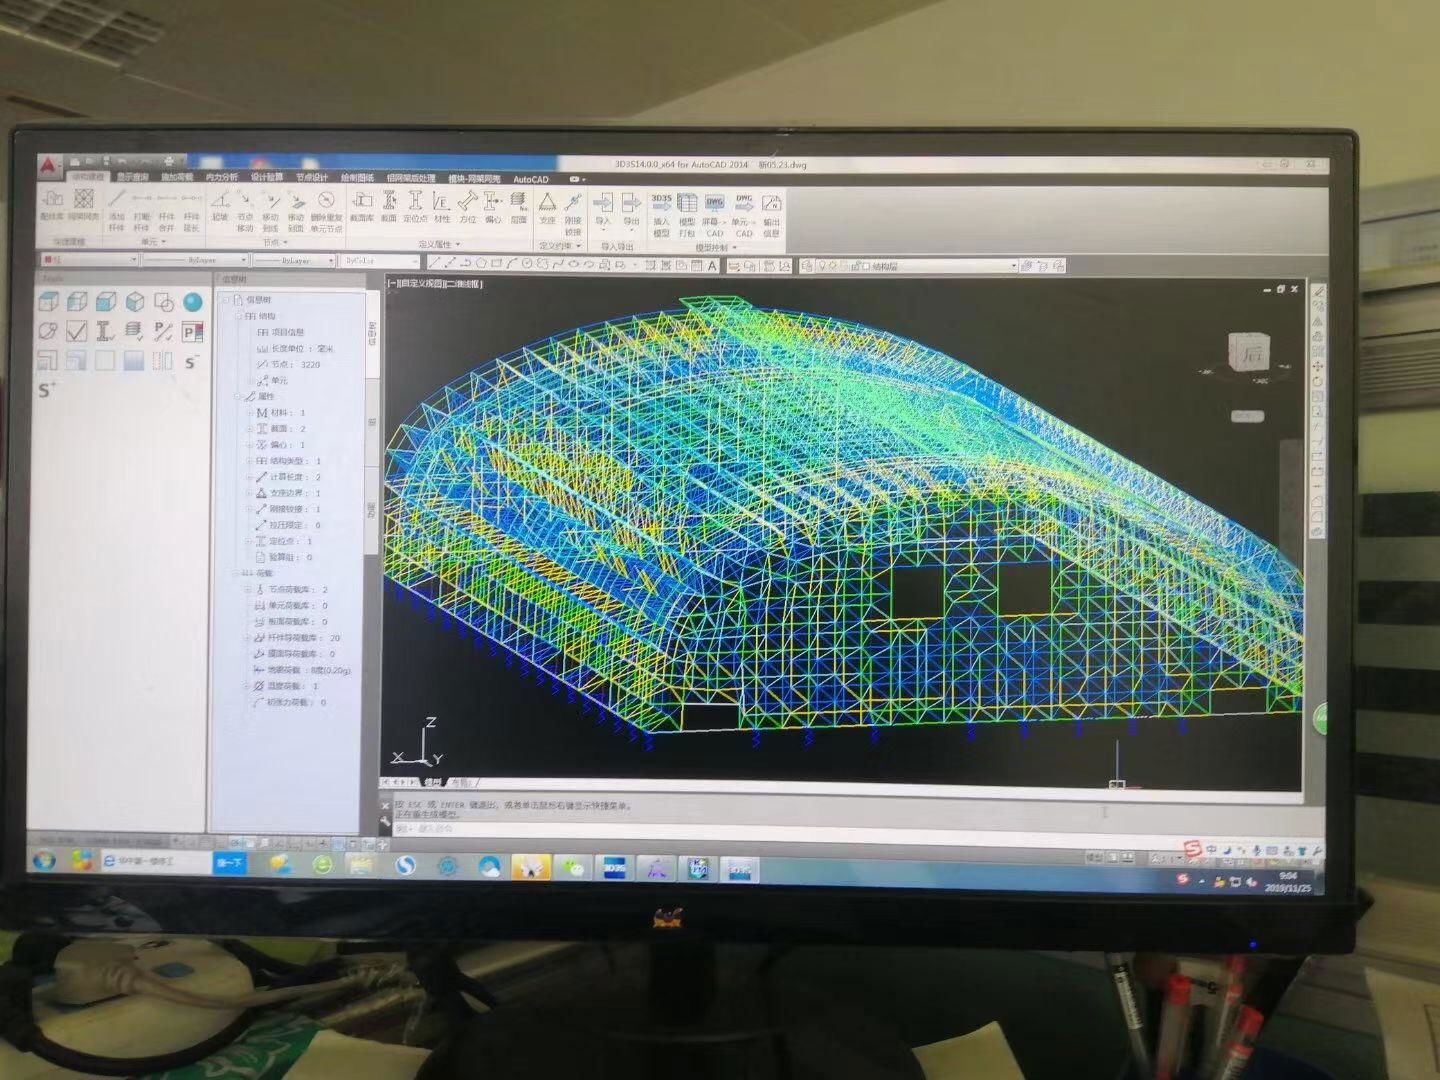
Task: Collapse the 荷载 tree node
Action: click(237, 574)
